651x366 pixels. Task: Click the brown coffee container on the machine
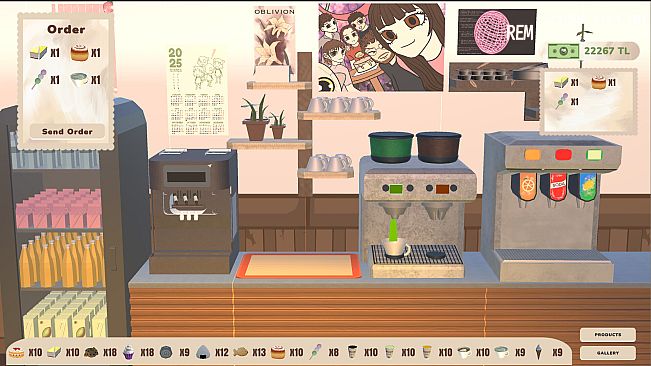click(438, 147)
